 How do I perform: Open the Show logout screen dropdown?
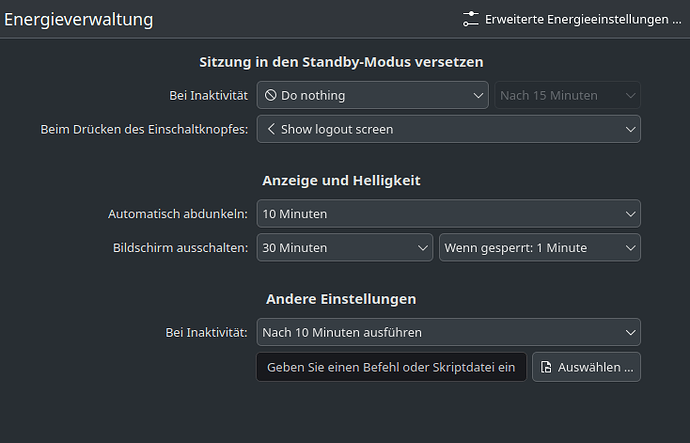coord(448,129)
